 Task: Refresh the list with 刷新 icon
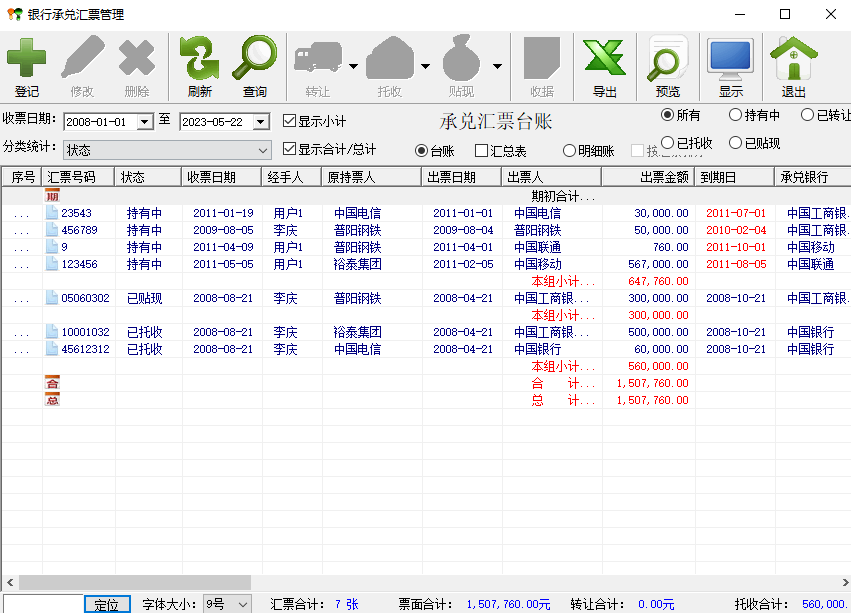point(199,58)
